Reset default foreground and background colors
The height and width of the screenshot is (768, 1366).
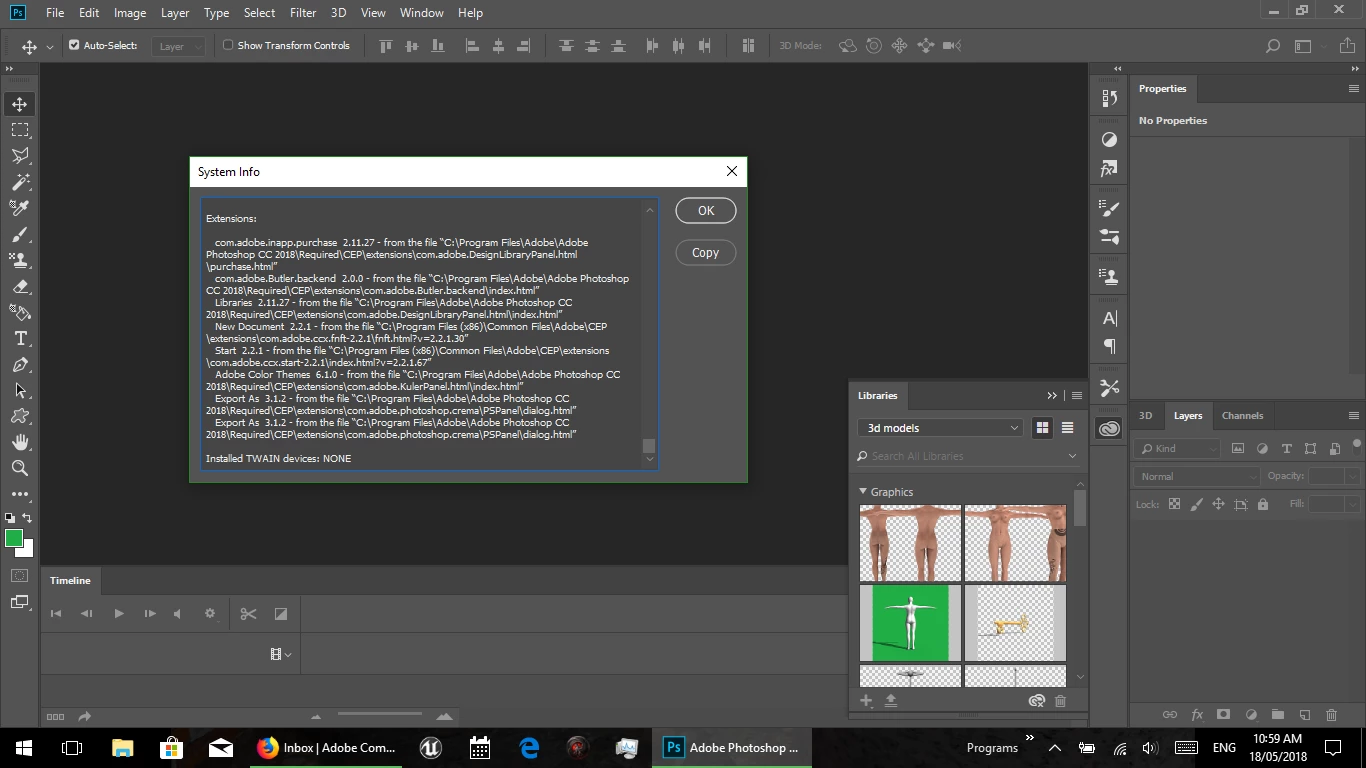(x=10, y=518)
